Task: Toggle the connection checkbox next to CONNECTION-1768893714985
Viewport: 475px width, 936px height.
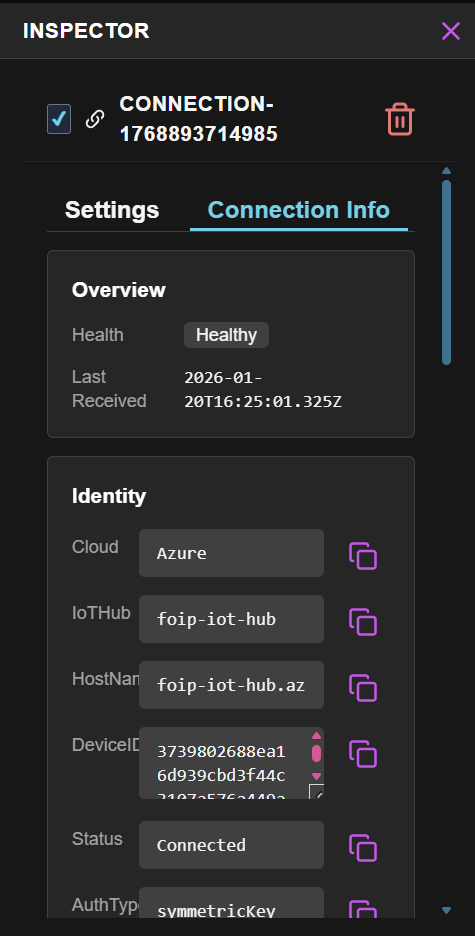Action: point(59,119)
